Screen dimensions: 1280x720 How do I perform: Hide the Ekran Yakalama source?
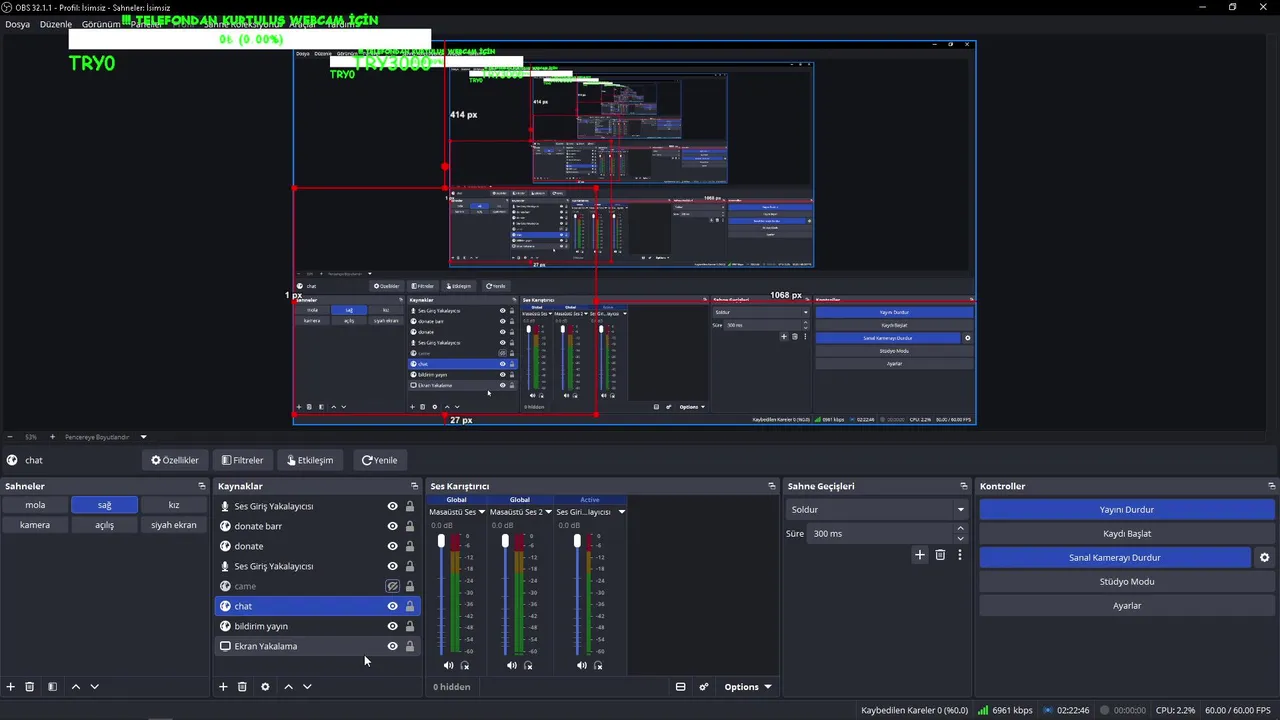point(392,646)
